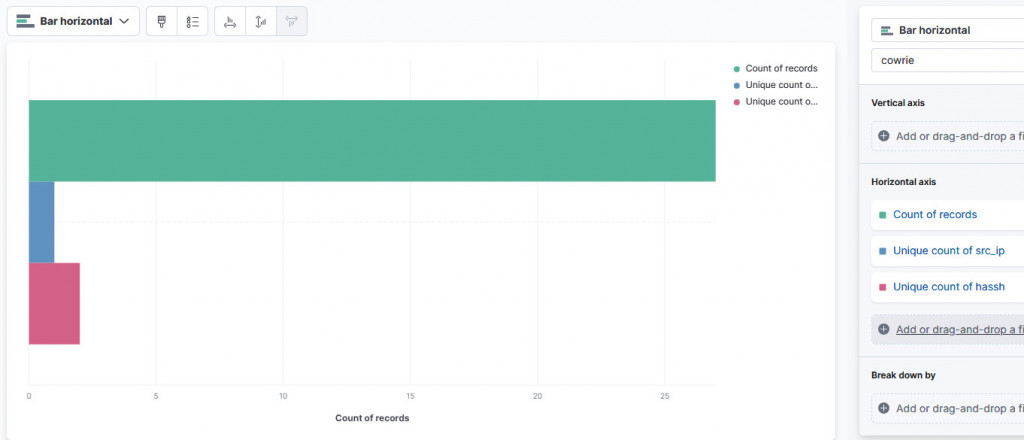Open the cowrie data view selector
The image size is (1024, 440).
pyautogui.click(x=945, y=60)
